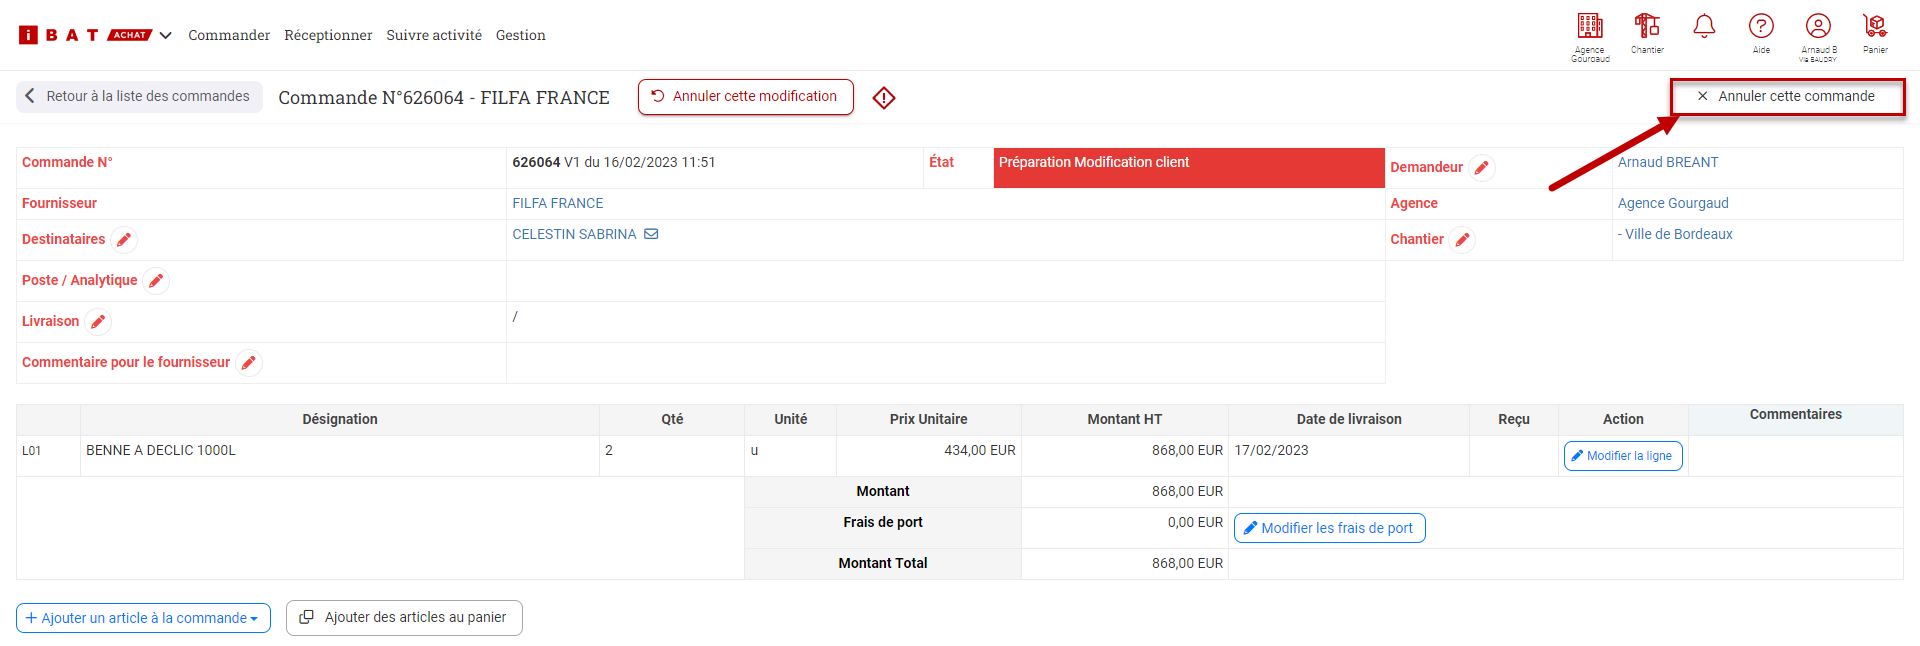Click "Modifier la ligne" for line L01

(1622, 456)
